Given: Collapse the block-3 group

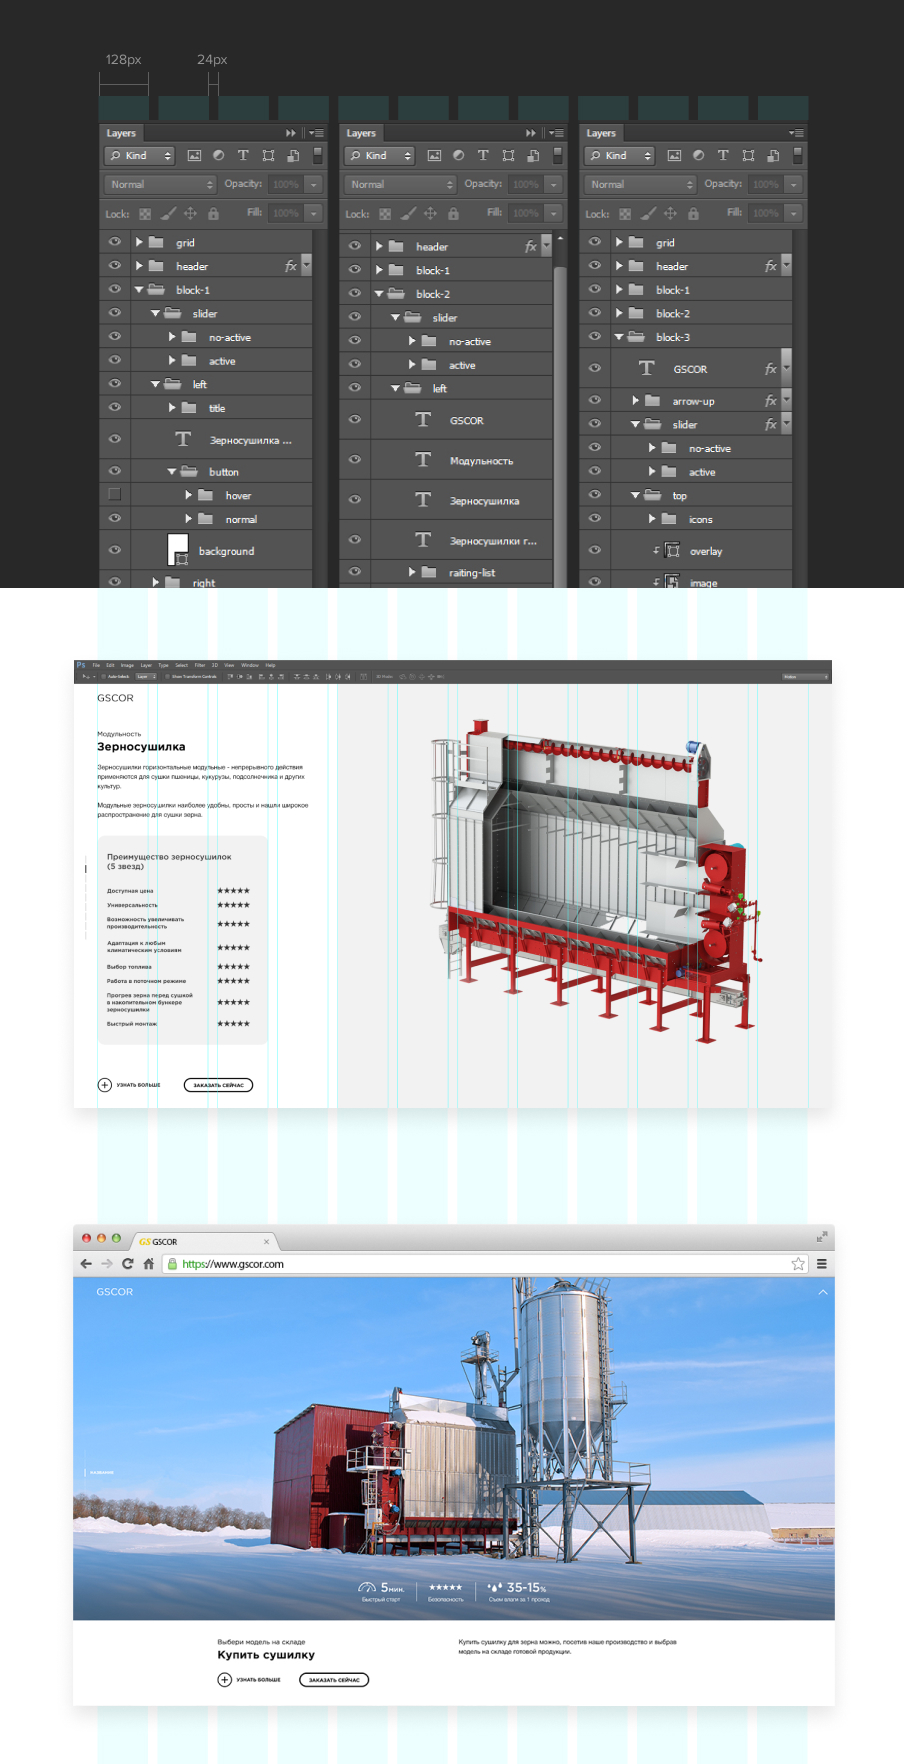Looking at the screenshot, I should (619, 337).
